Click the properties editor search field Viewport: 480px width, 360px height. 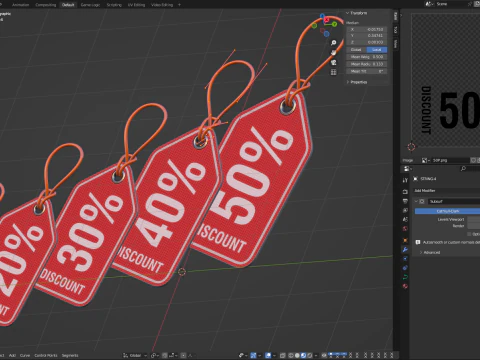tap(470, 169)
